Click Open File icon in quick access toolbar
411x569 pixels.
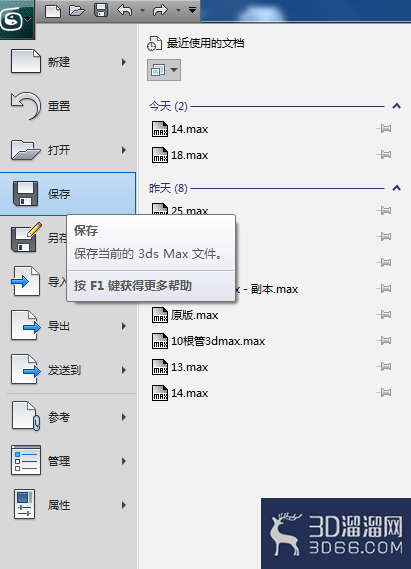tap(77, 11)
